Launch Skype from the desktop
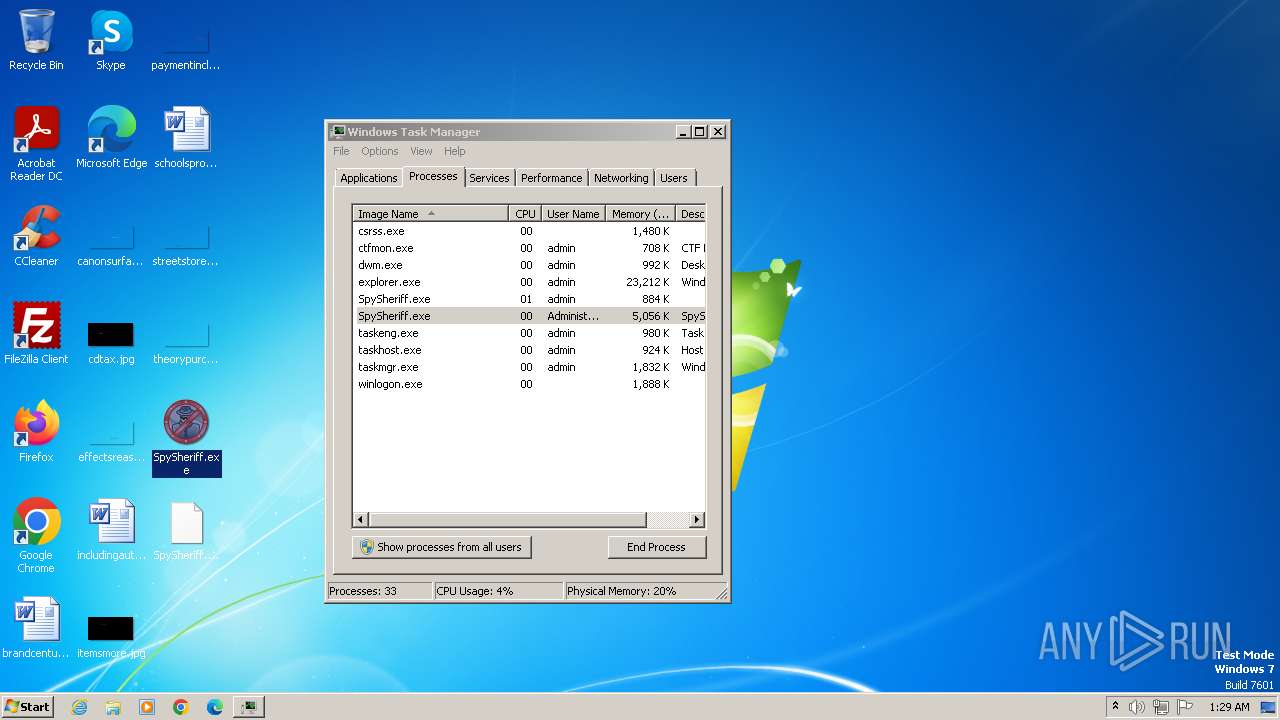 111,40
